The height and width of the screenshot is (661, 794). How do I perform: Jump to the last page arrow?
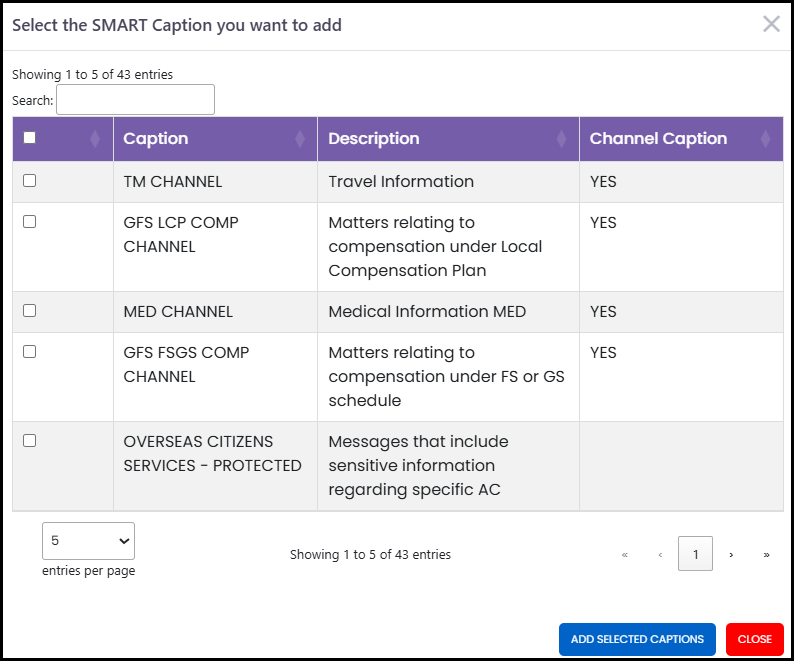pyautogui.click(x=767, y=555)
